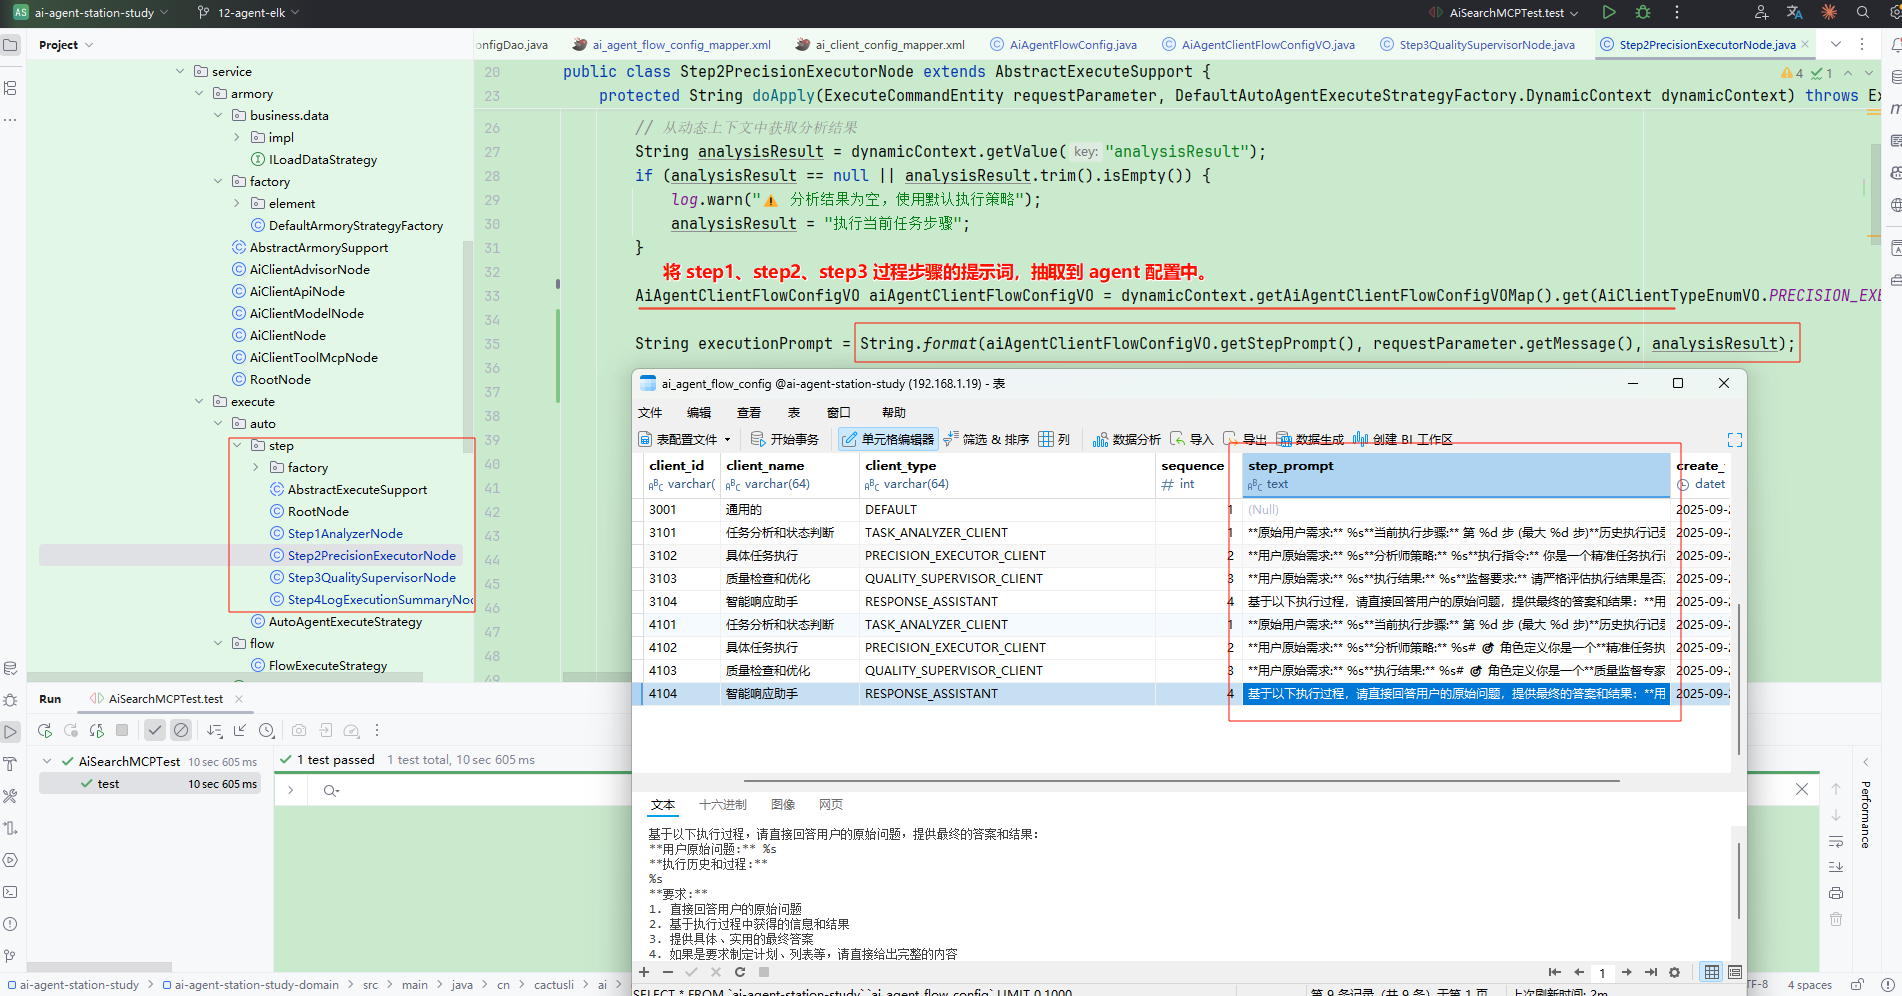
Task: Switch to Step3QualitySupervisorNode.java tab
Action: click(x=1486, y=45)
